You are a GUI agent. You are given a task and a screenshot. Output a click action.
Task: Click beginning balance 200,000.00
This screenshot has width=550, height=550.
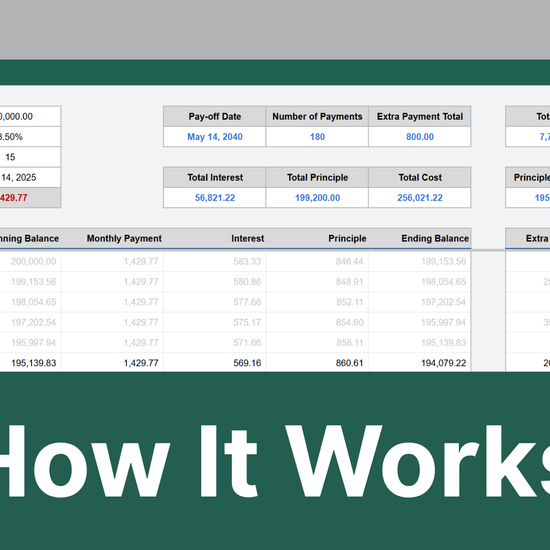click(x=33, y=261)
